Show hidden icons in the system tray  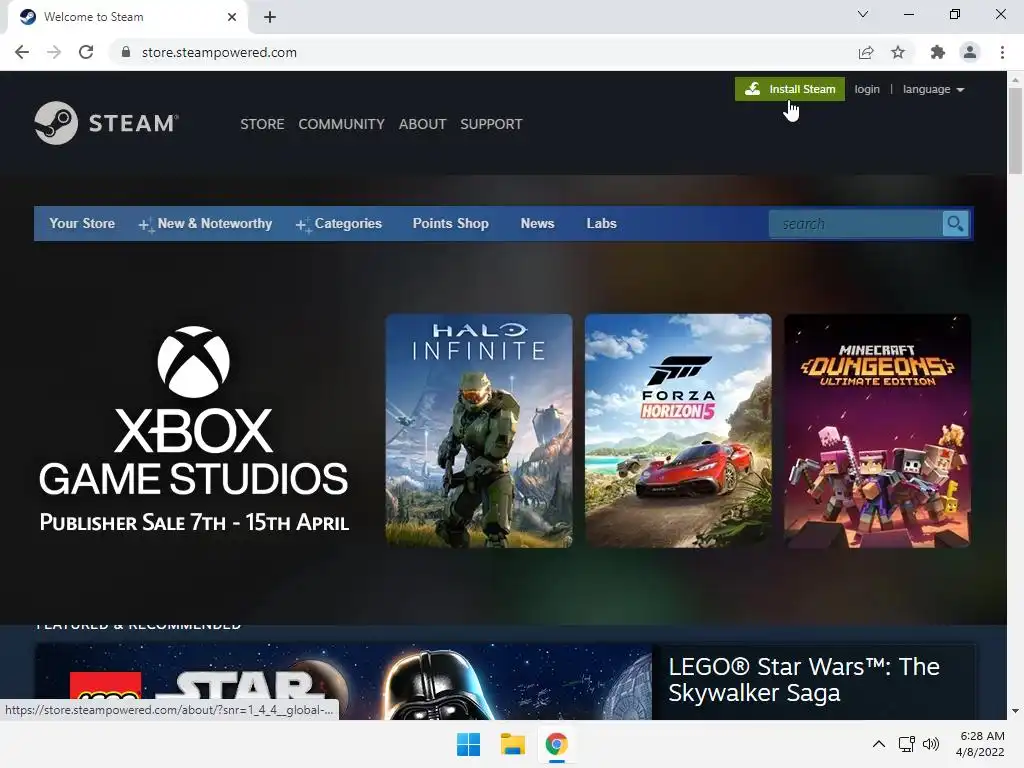point(879,744)
